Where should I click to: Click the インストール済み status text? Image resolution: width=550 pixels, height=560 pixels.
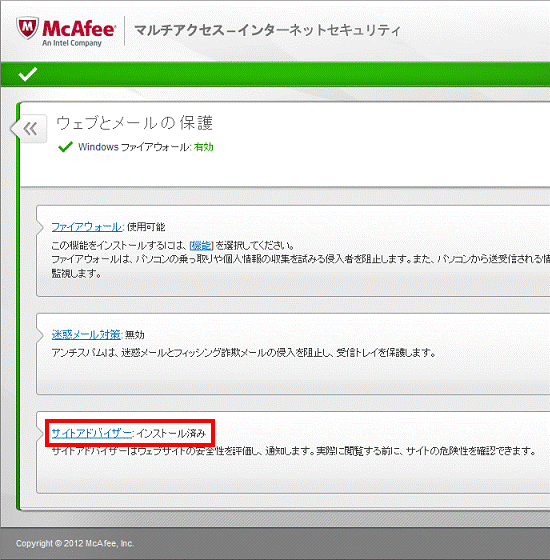pyautogui.click(x=171, y=433)
